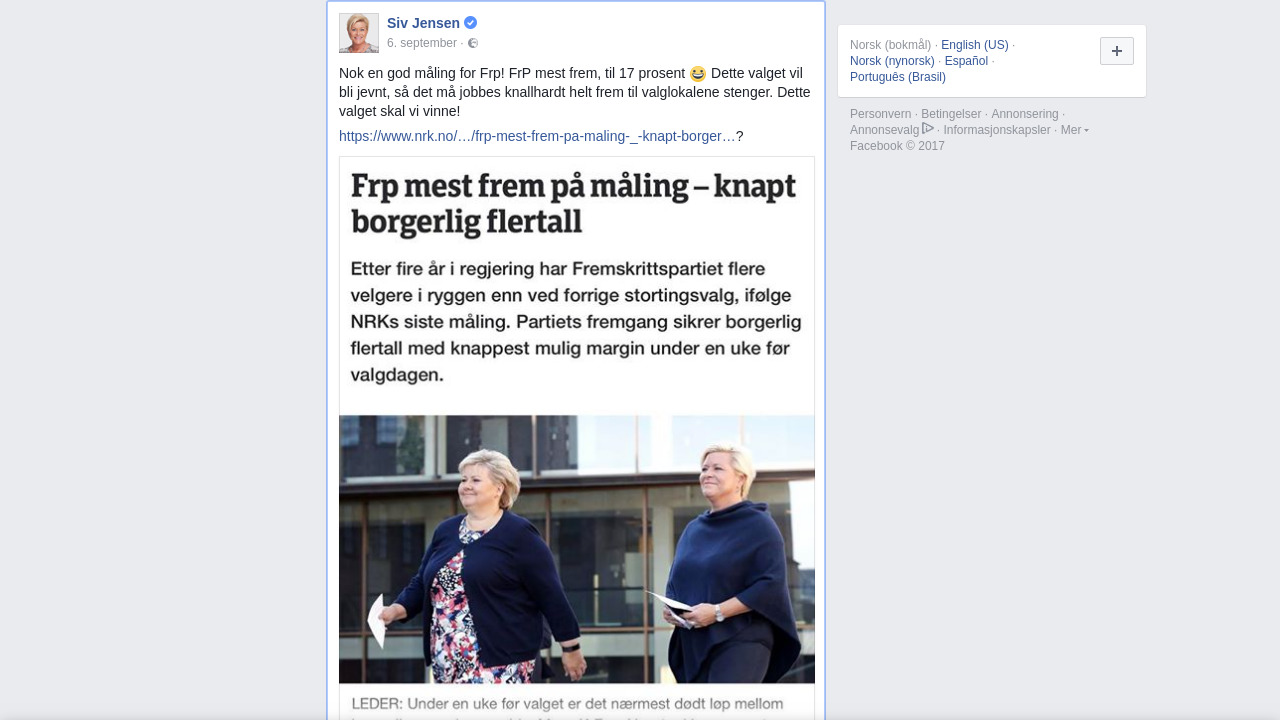The height and width of the screenshot is (720, 1280).
Task: Open the Betingelser footer link
Action: [951, 114]
